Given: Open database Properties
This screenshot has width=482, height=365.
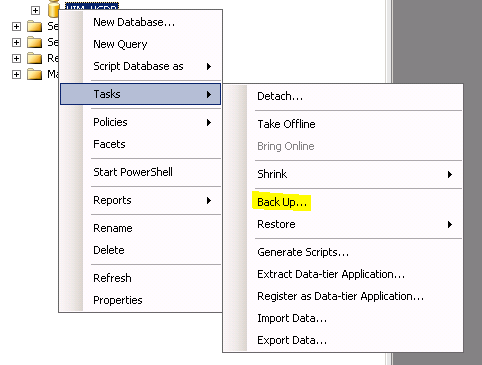Looking at the screenshot, I should click(140, 300).
